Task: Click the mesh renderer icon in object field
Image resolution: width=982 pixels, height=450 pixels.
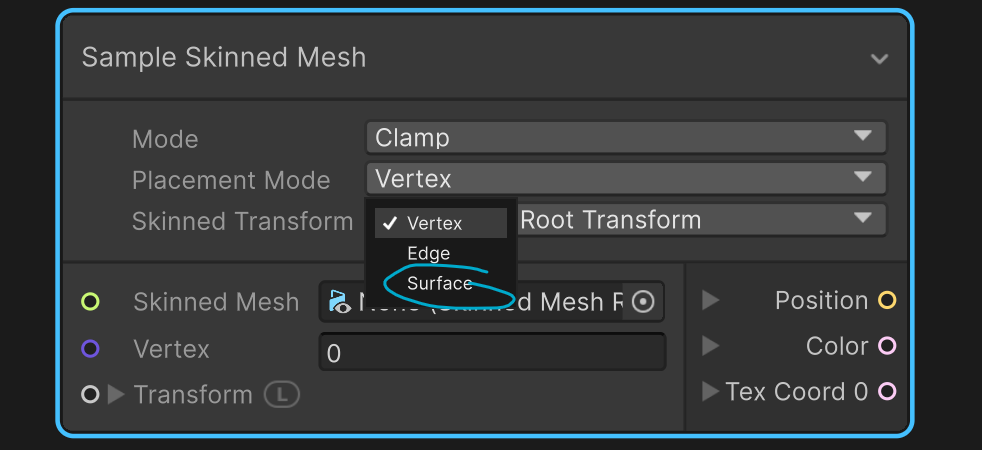Action: pyautogui.click(x=338, y=302)
